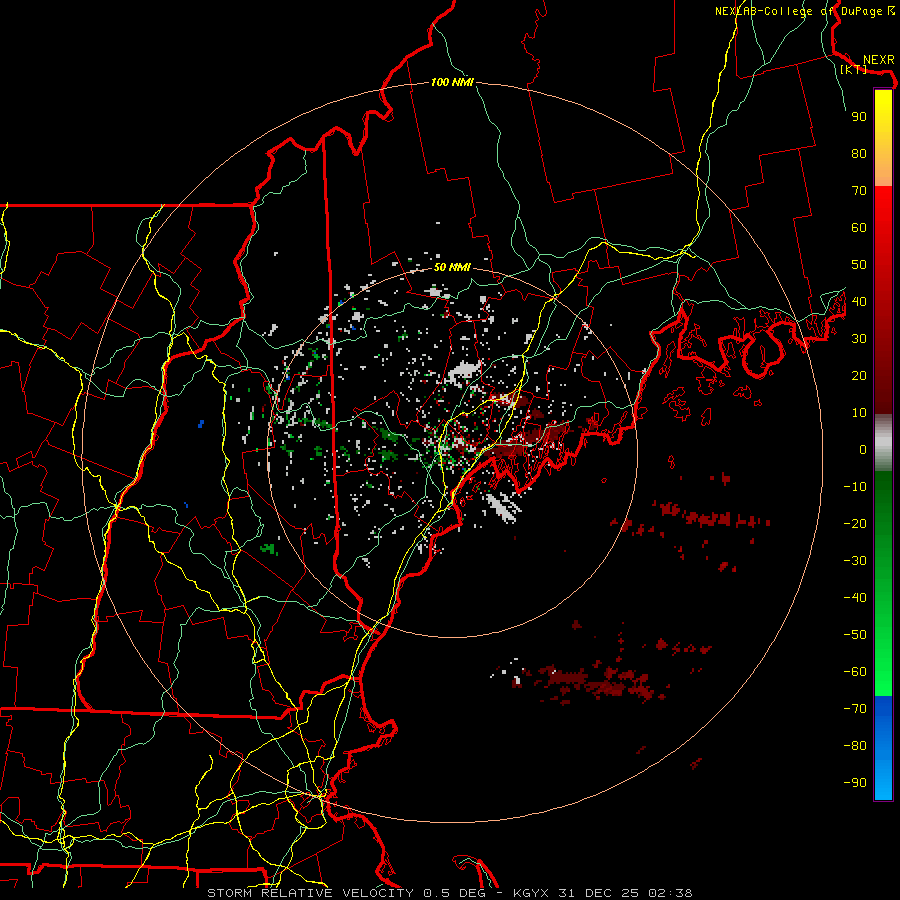Click the NEXR label above the color scale
The height and width of the screenshot is (900, 900).
878,60
